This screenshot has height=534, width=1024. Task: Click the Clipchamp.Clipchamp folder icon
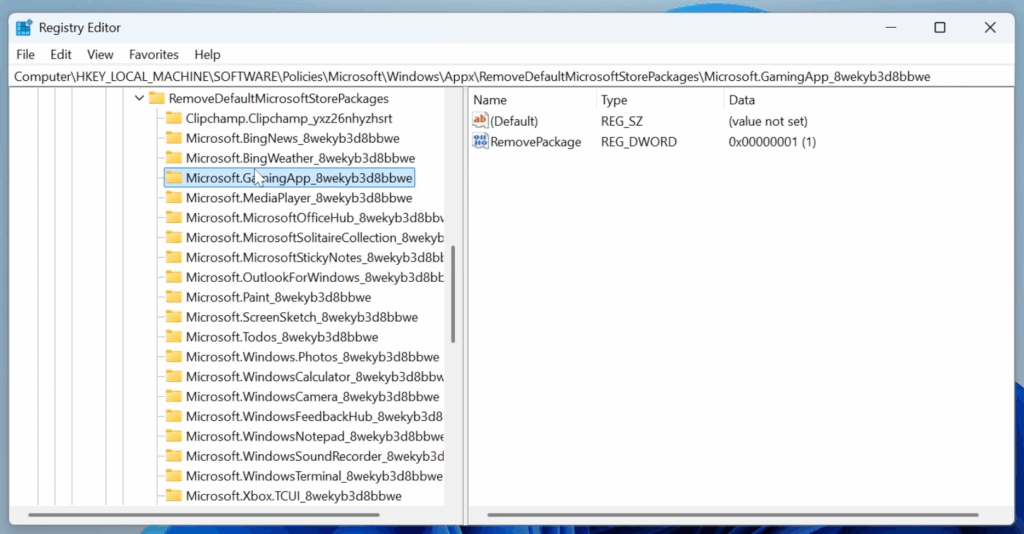coord(173,118)
